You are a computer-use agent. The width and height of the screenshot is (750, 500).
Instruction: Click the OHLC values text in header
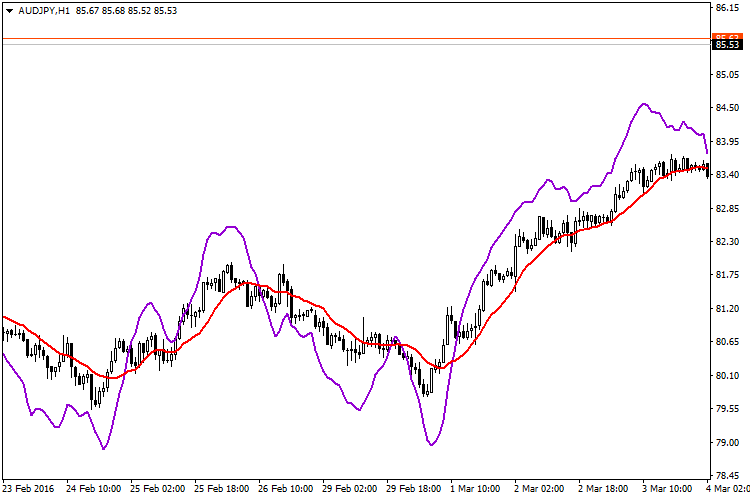125,10
